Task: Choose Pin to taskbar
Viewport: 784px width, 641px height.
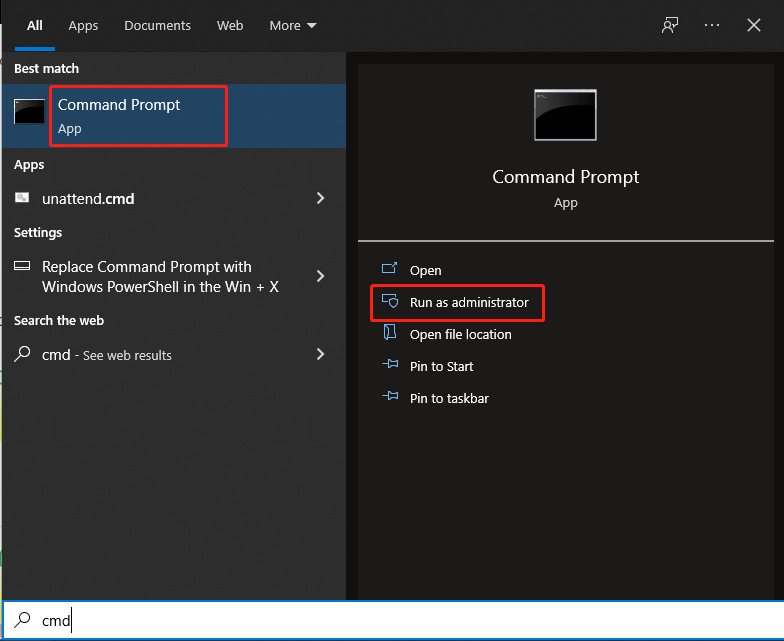Action: [450, 398]
